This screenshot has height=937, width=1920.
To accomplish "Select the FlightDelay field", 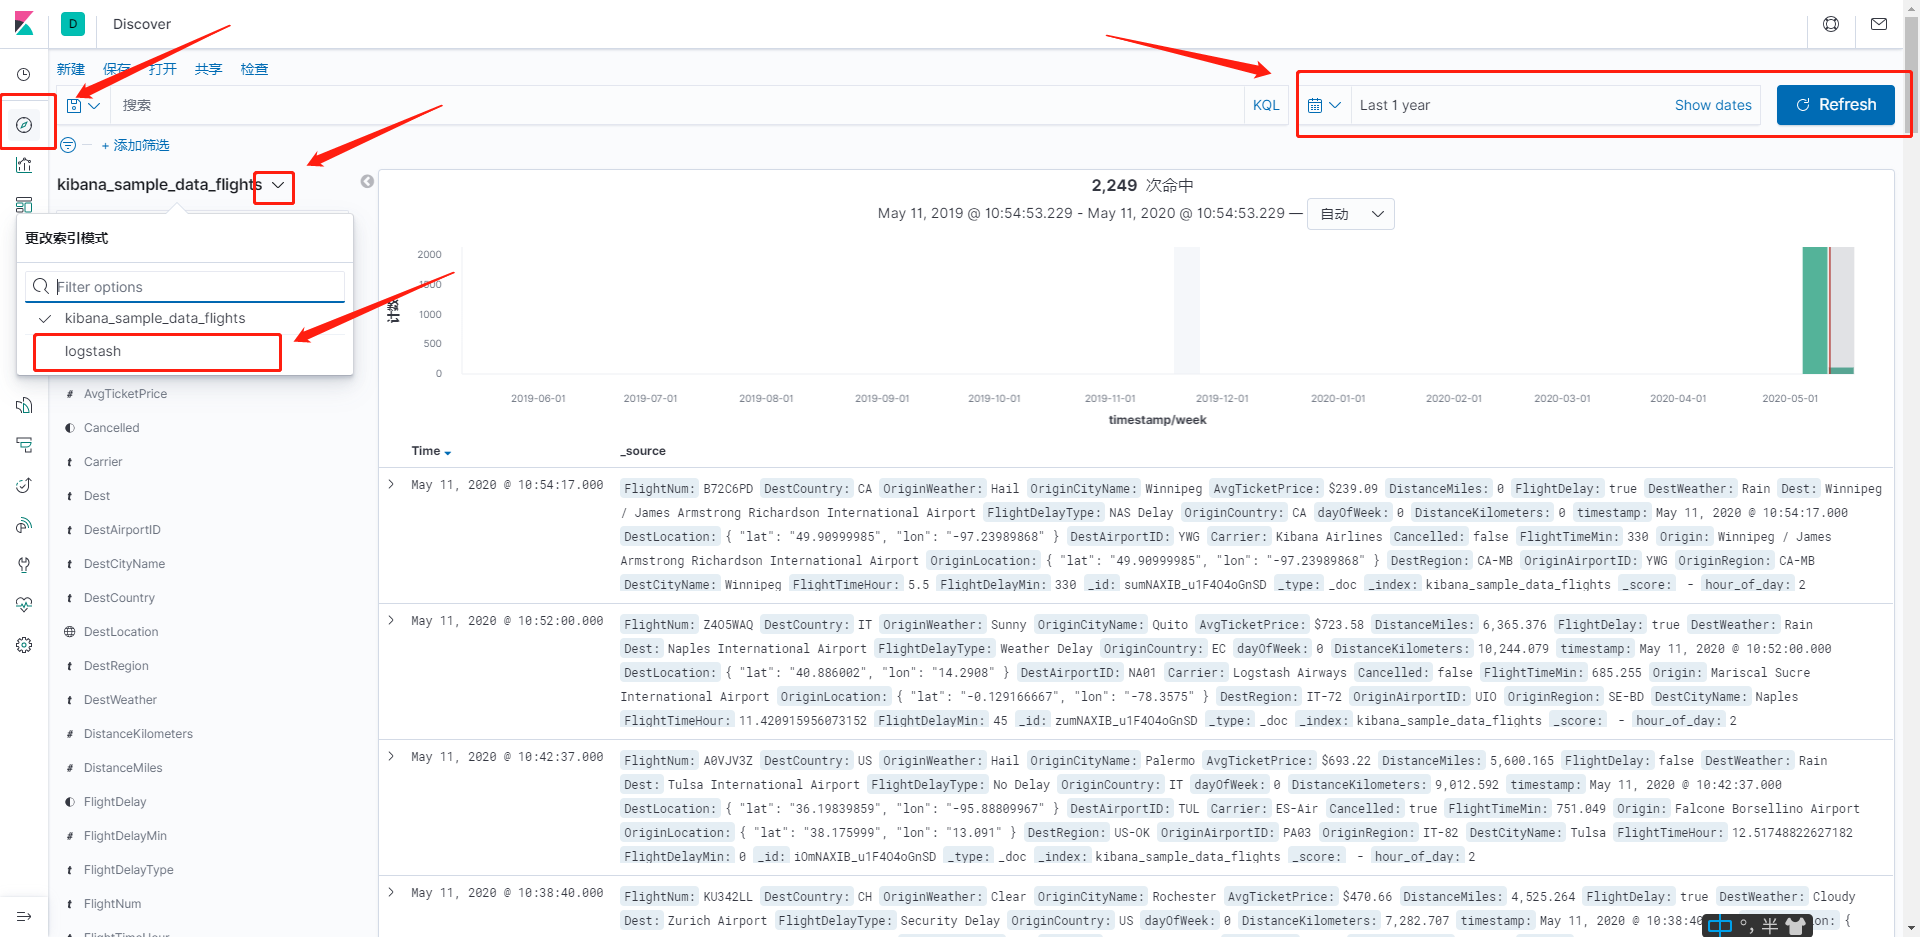I will click(x=115, y=802).
